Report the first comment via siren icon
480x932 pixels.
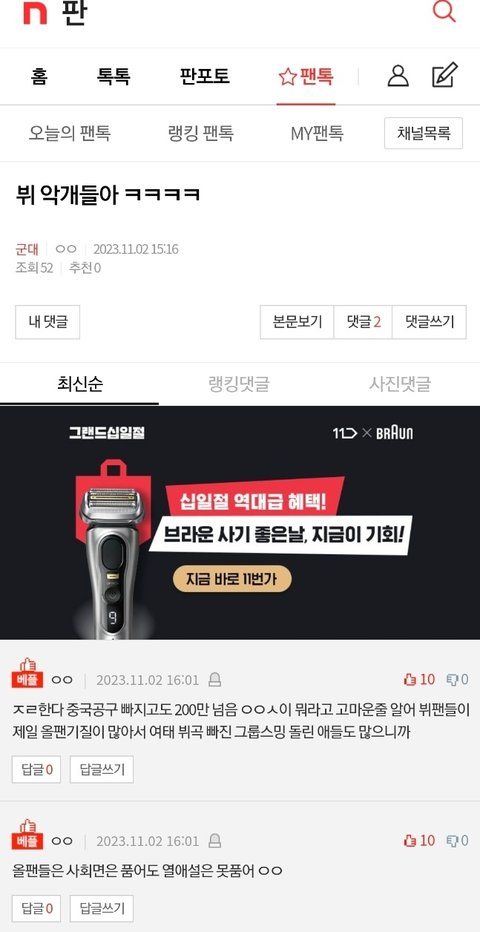point(215,679)
